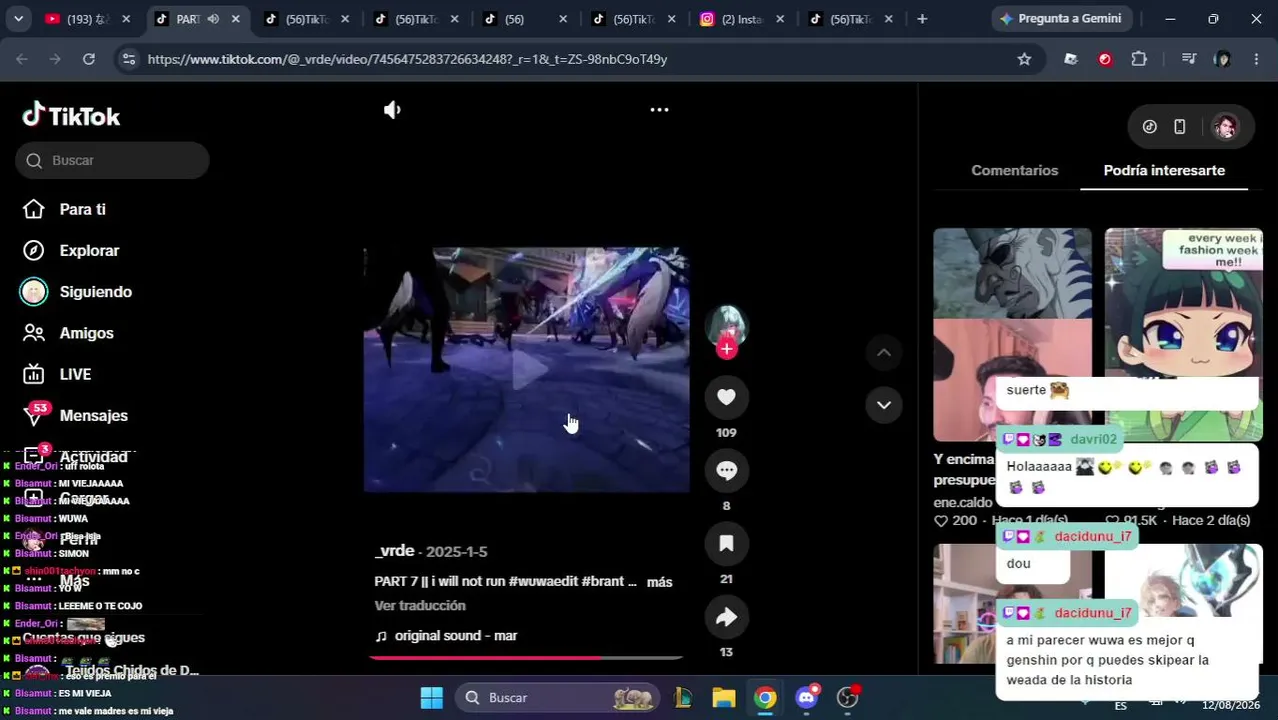Screen dimensions: 1278x720
Task: Open Google Chrome from the taskbar
Action: pos(765,697)
